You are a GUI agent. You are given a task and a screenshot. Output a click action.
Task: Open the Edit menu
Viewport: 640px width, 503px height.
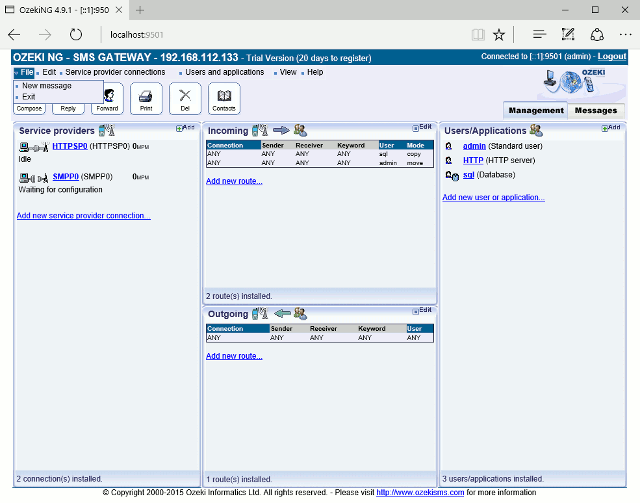coord(49,72)
